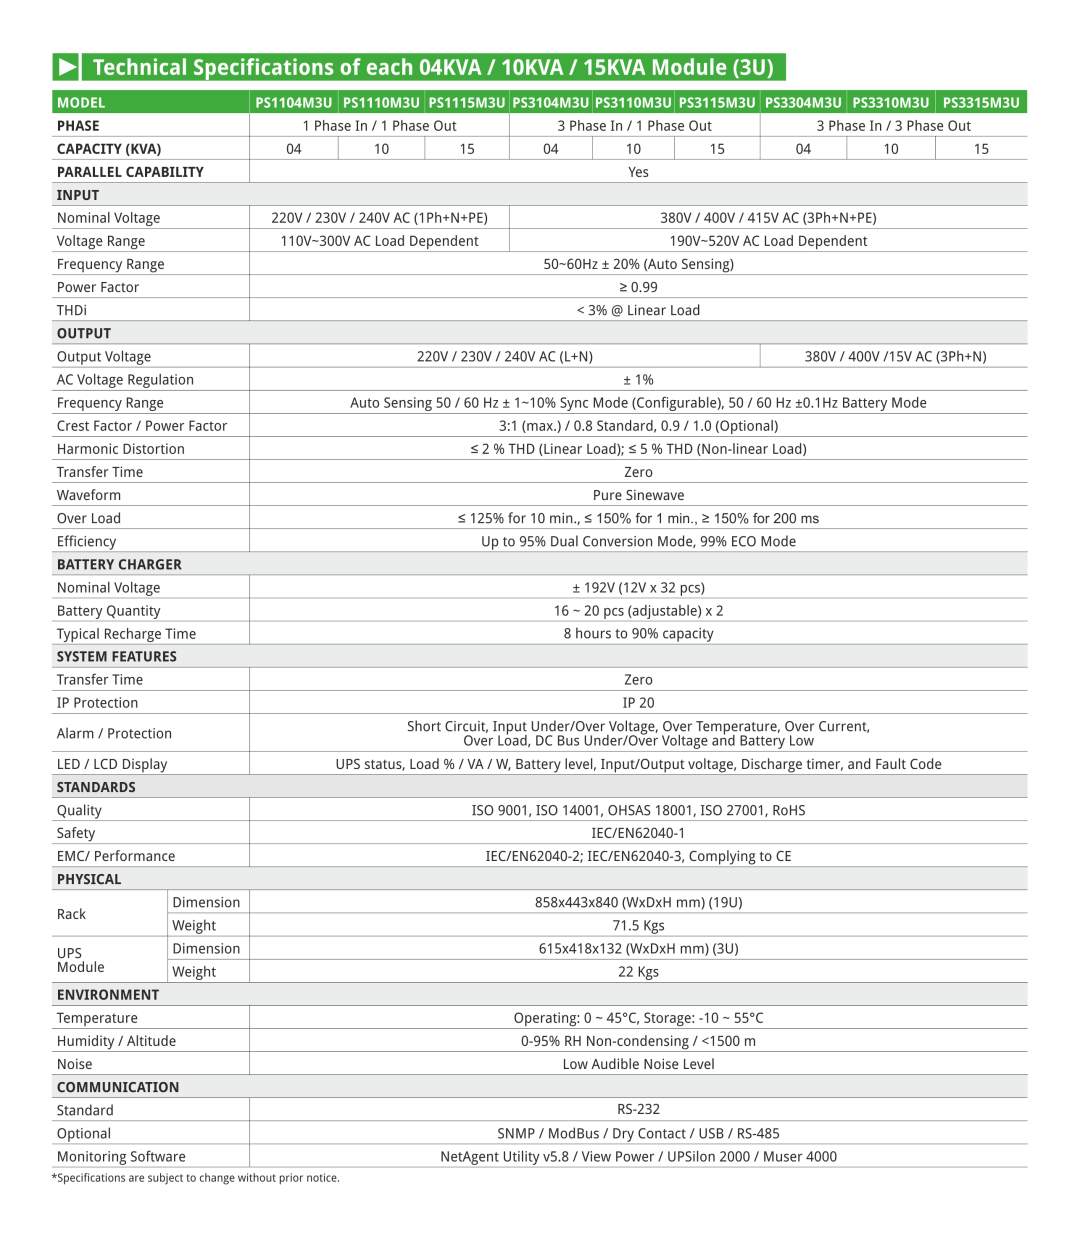Click the '1 Phase In / 1 Phase Out' cell
Image resolution: width=1080 pixels, height=1235 pixels.
click(x=379, y=126)
